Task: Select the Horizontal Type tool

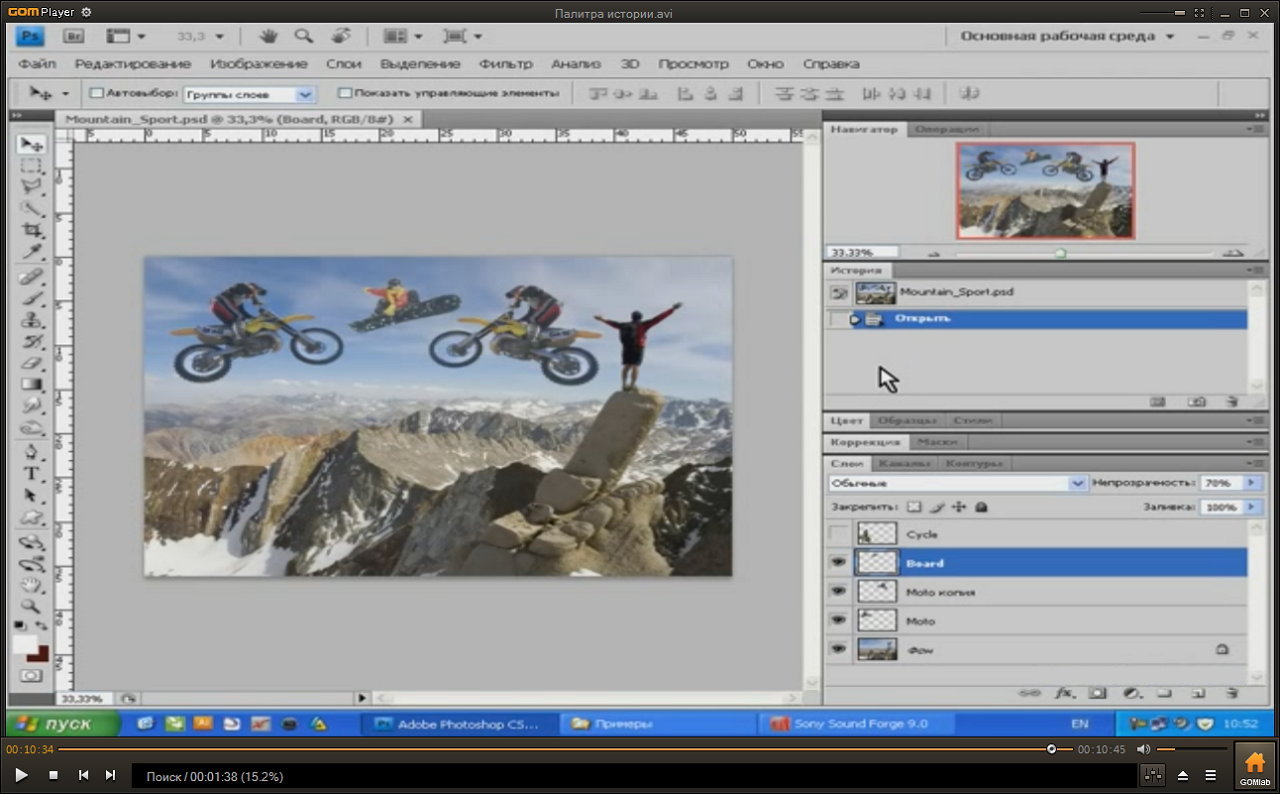Action: point(31,474)
